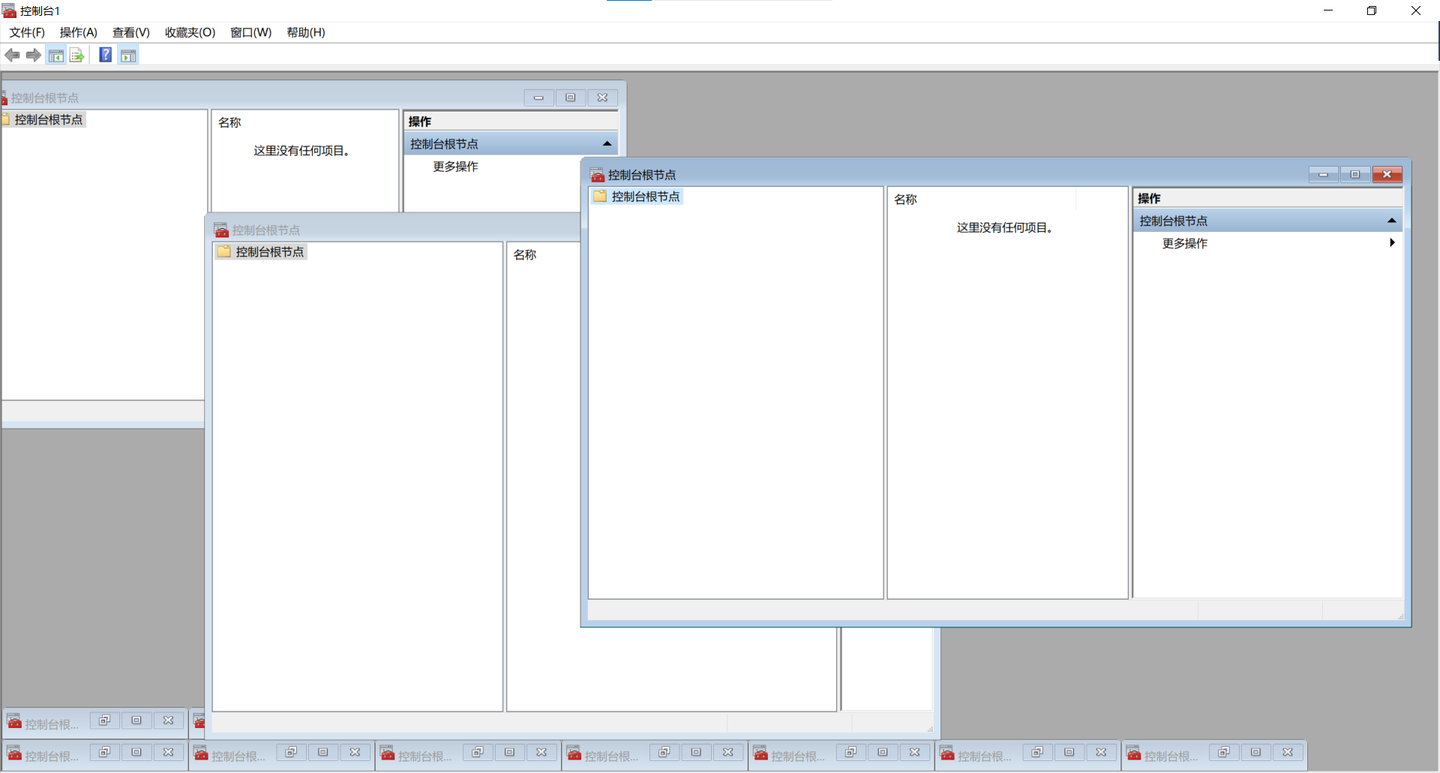The width and height of the screenshot is (1440, 773).
Task: Click the Forward arrow in the toolbar
Action: [x=34, y=55]
